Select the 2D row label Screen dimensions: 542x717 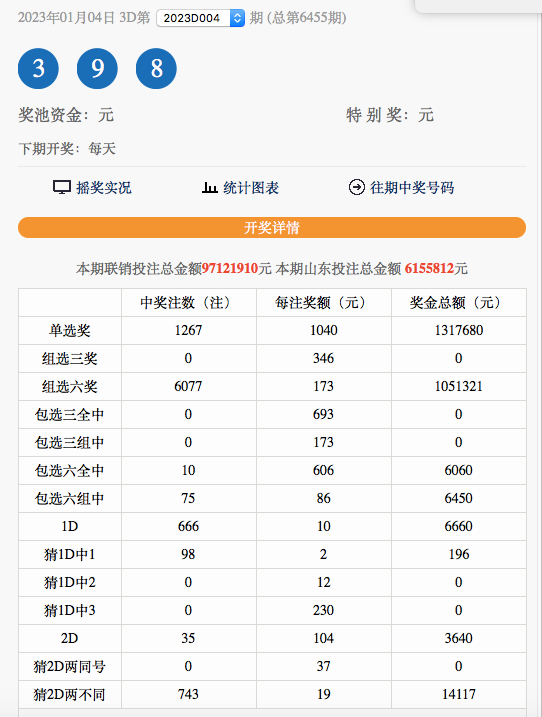70,638
